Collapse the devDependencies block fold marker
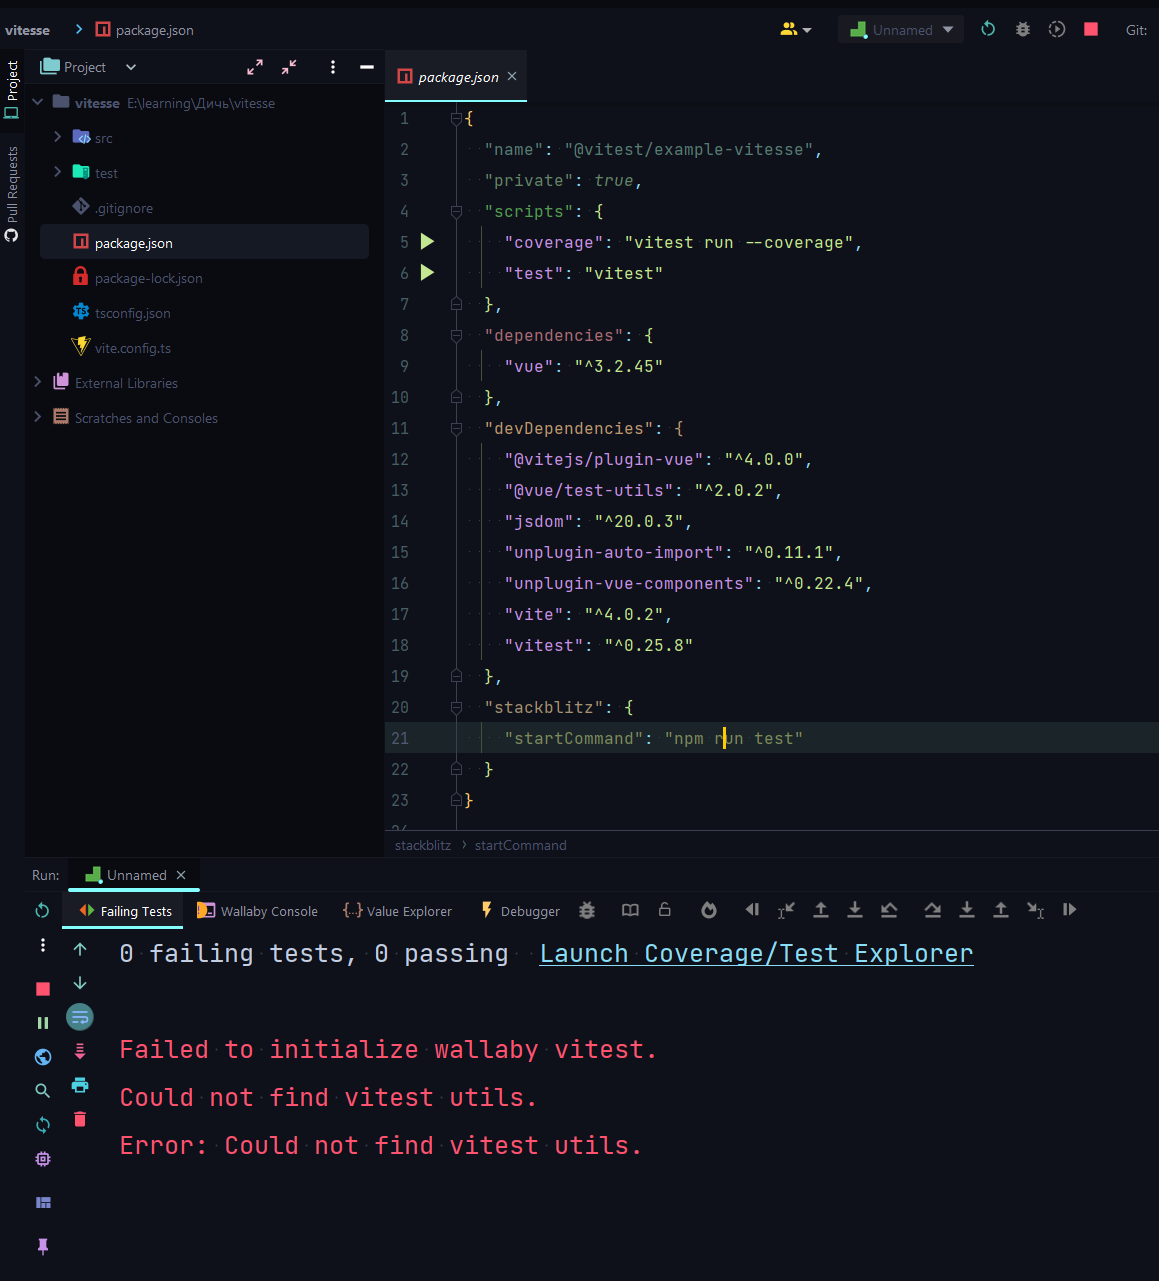Screen dimensions: 1159x1281 pyautogui.click(x=456, y=428)
